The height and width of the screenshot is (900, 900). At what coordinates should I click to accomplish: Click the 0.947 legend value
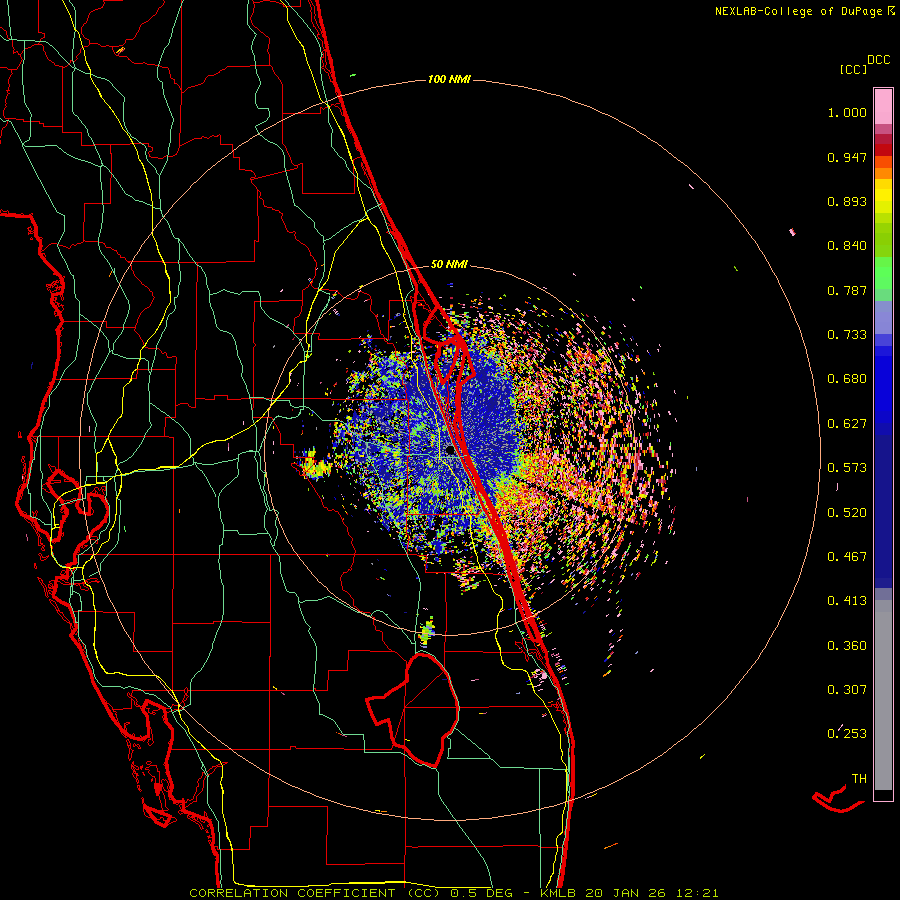point(847,157)
